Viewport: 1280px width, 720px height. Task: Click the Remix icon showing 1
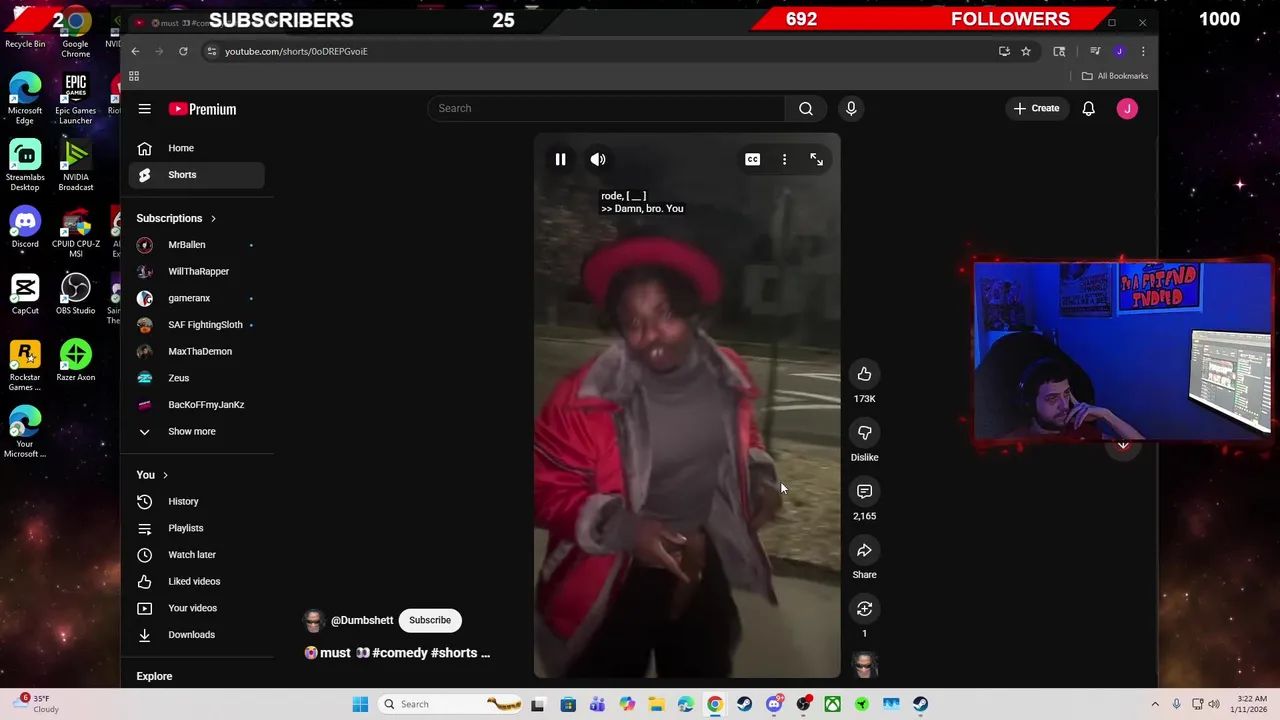click(x=864, y=608)
